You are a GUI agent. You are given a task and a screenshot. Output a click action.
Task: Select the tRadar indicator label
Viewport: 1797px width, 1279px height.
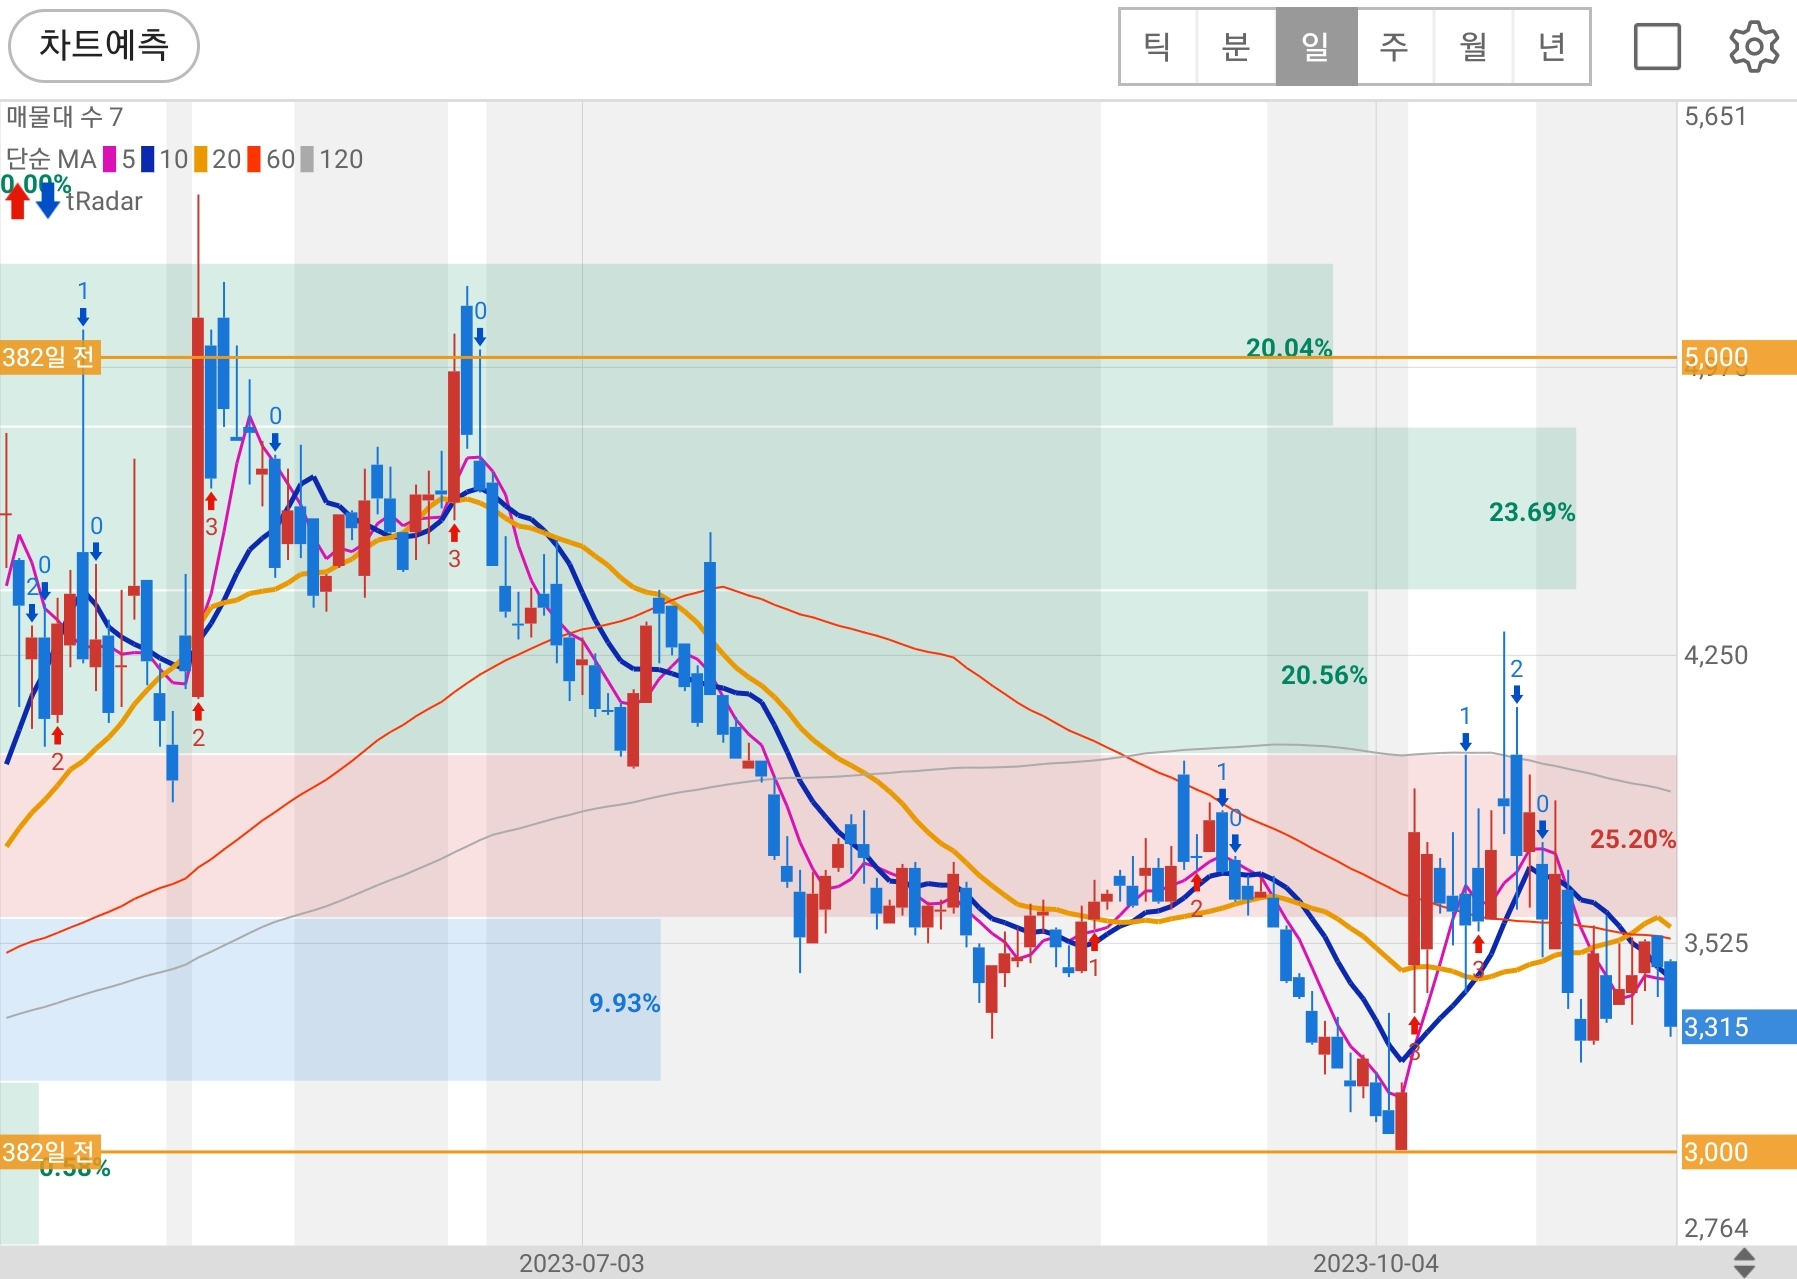pyautogui.click(x=105, y=201)
